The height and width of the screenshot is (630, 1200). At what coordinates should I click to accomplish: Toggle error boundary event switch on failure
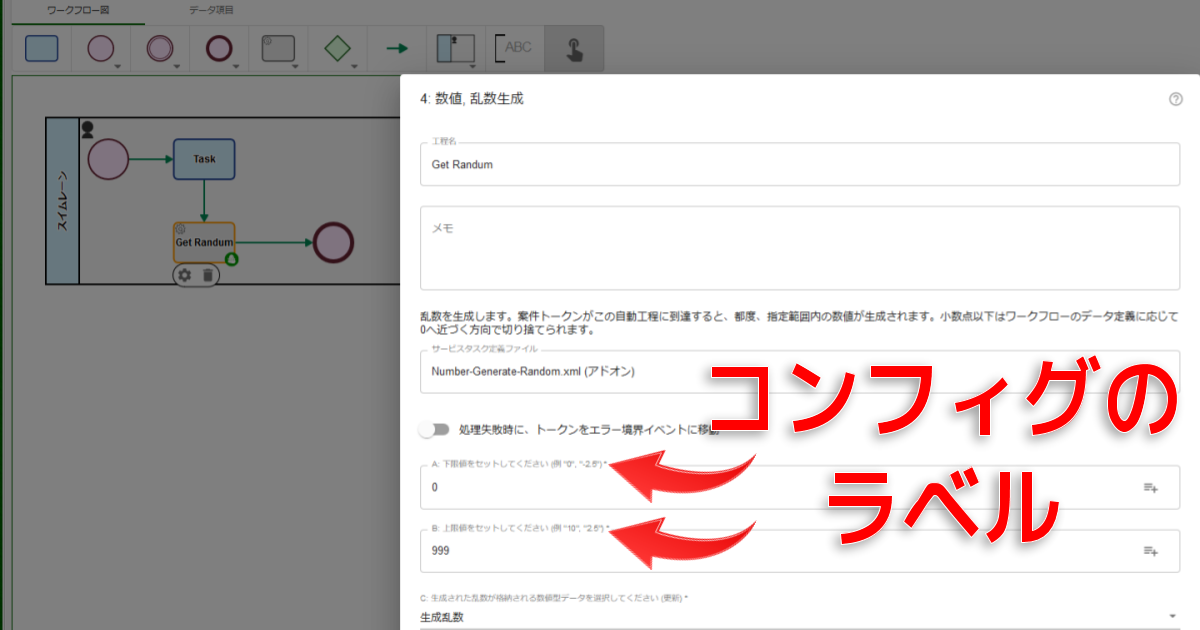click(x=435, y=430)
